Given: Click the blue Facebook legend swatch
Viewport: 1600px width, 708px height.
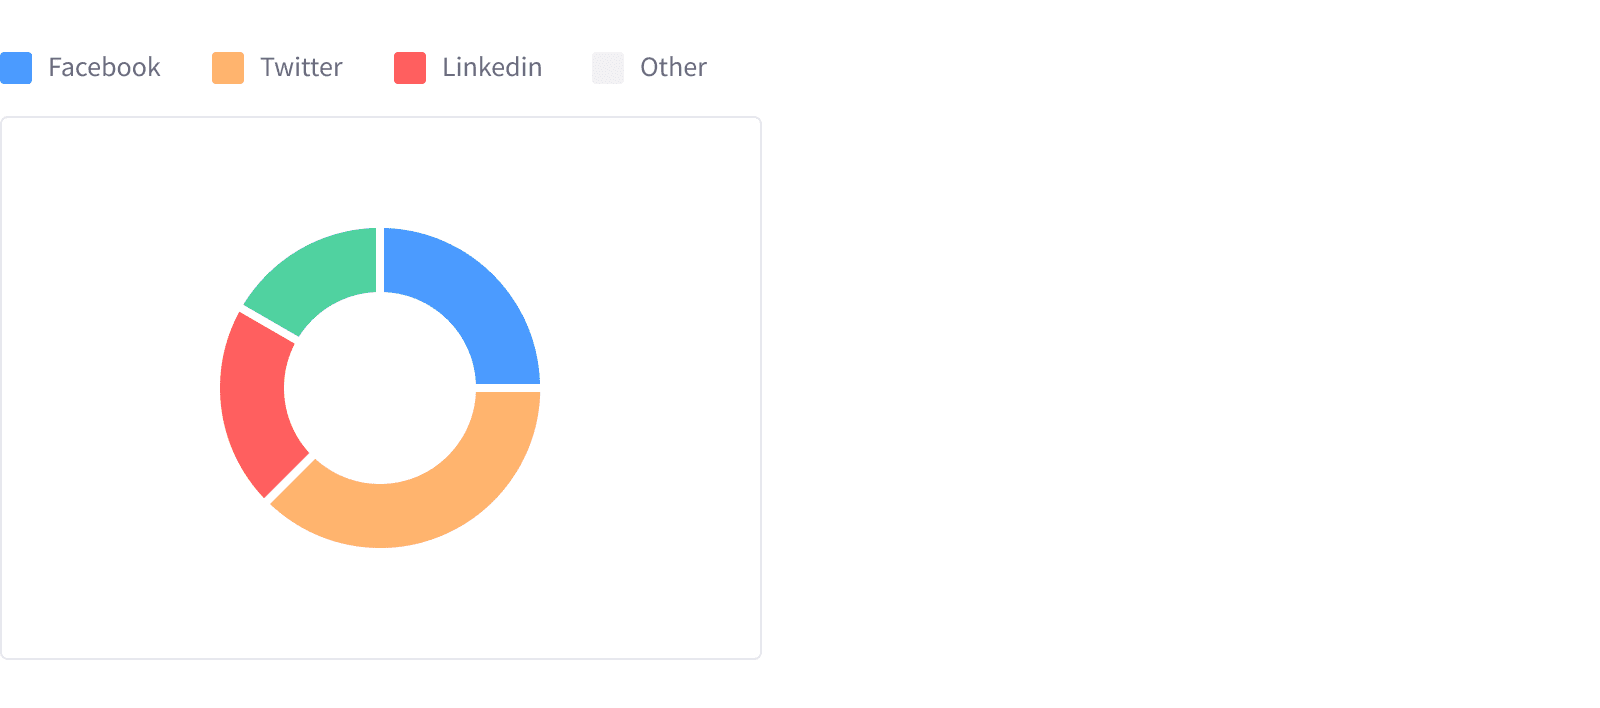Looking at the screenshot, I should pos(16,68).
